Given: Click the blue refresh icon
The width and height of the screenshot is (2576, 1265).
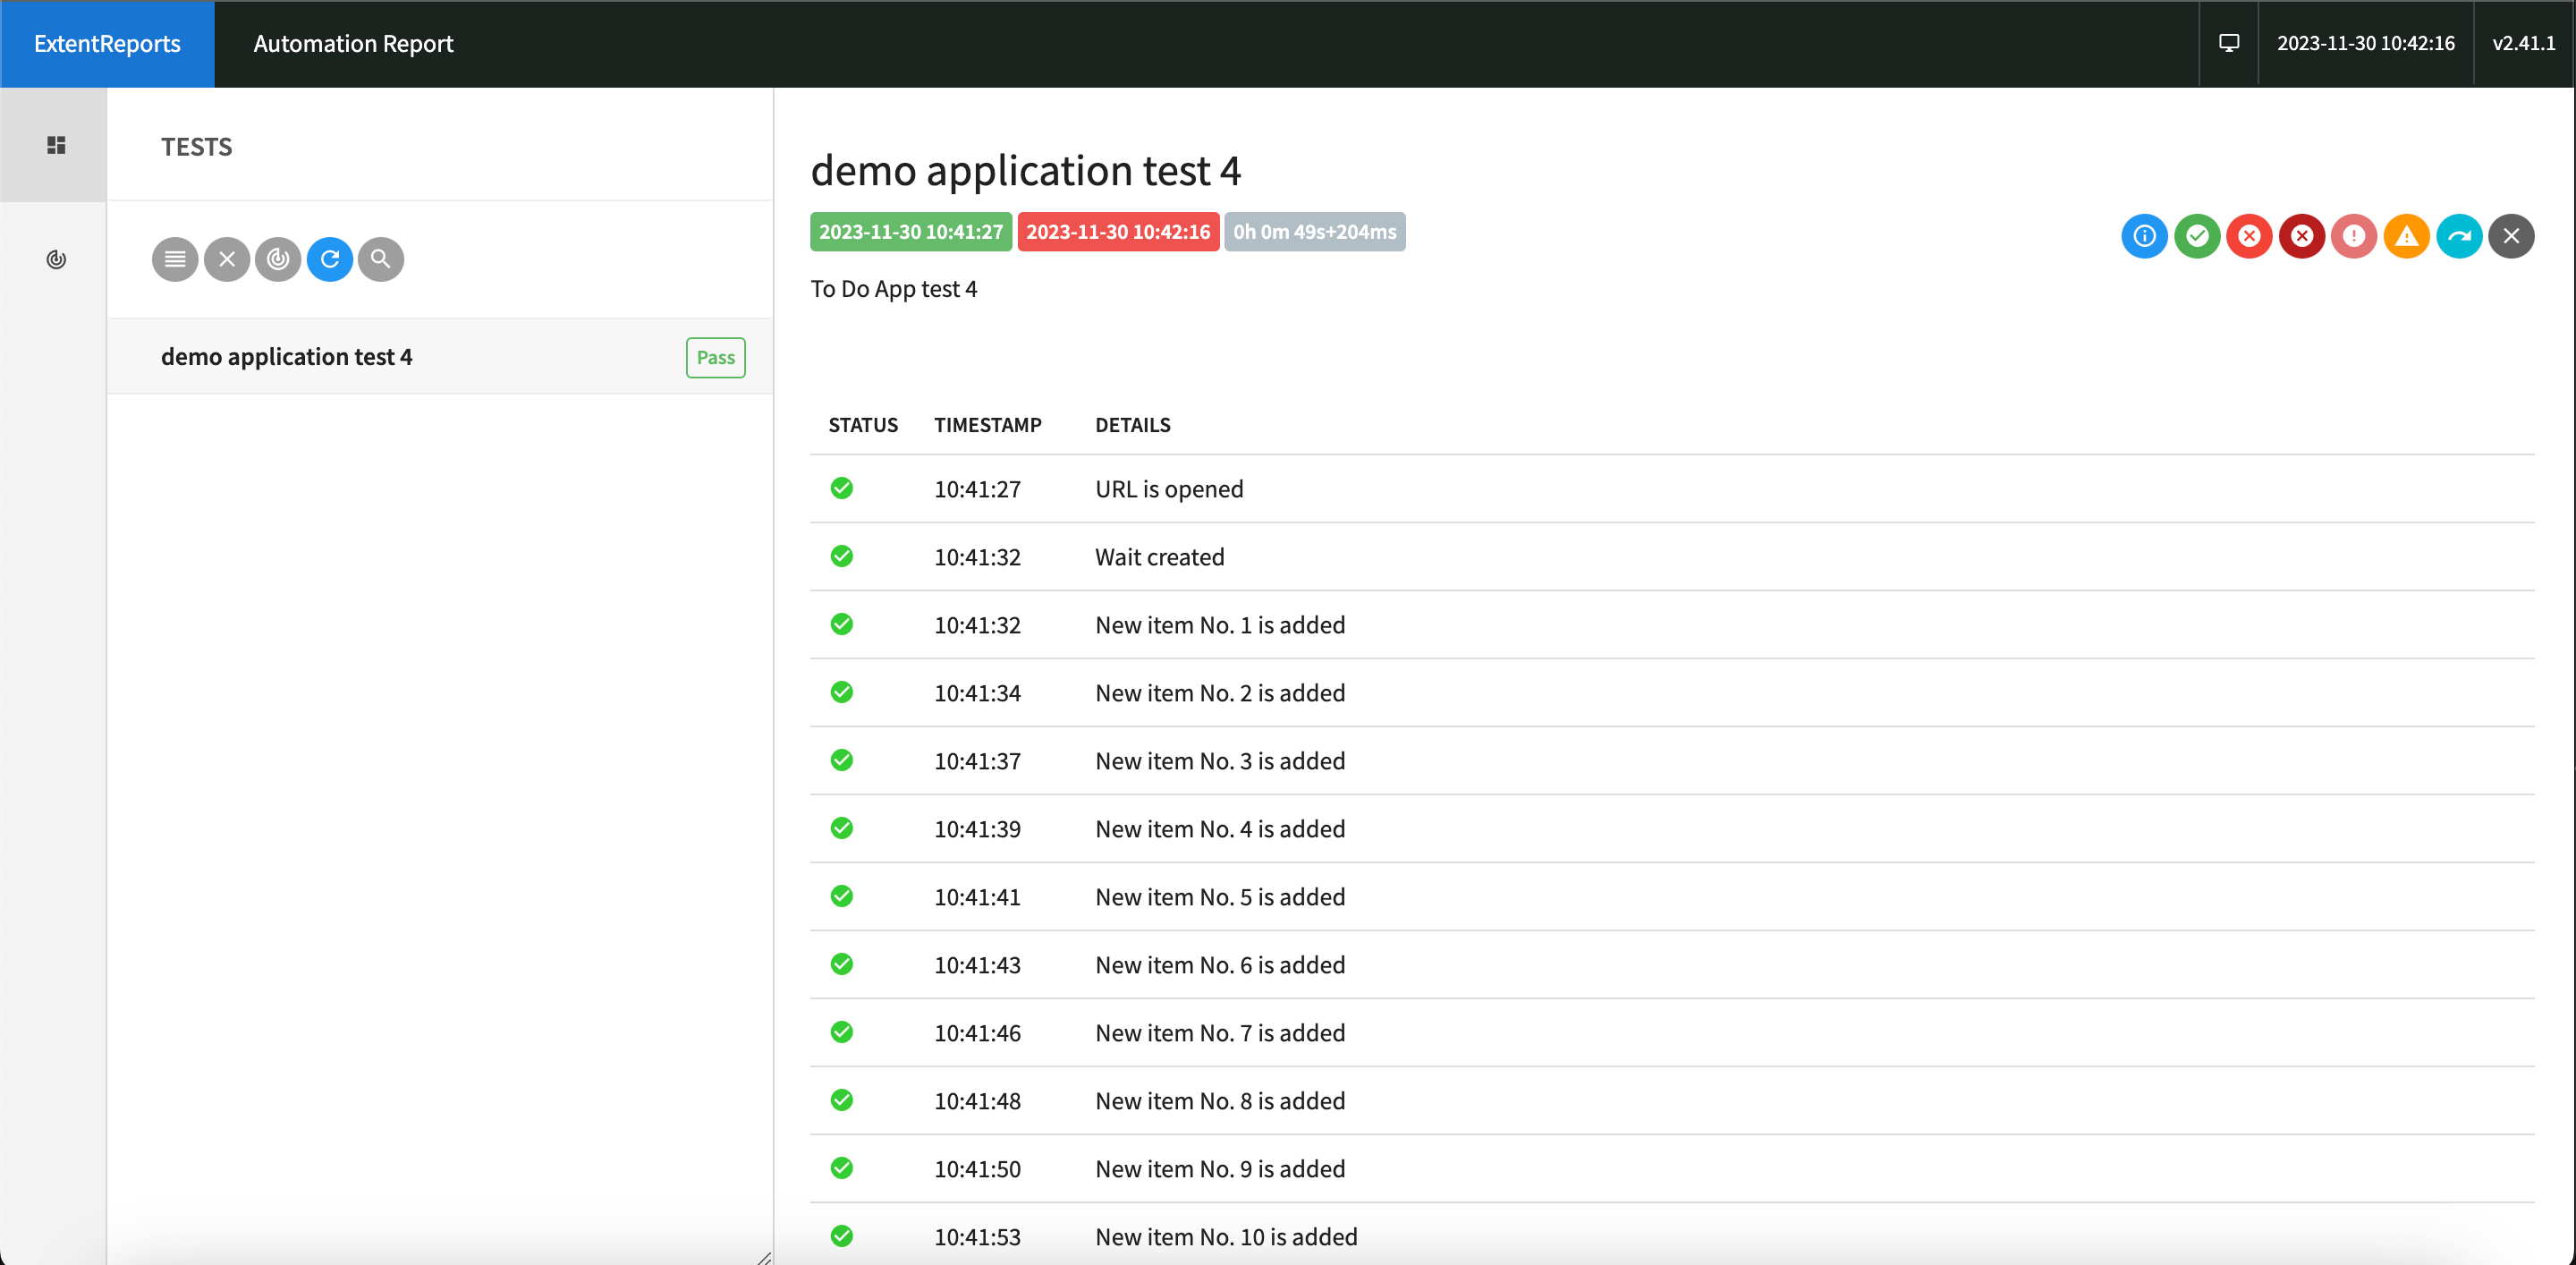Looking at the screenshot, I should point(330,260).
